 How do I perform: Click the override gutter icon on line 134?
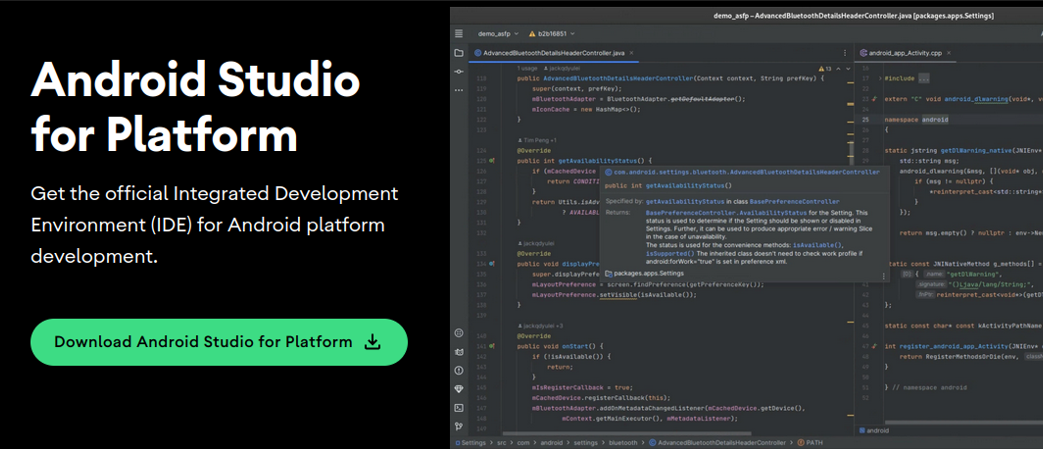coord(492,264)
